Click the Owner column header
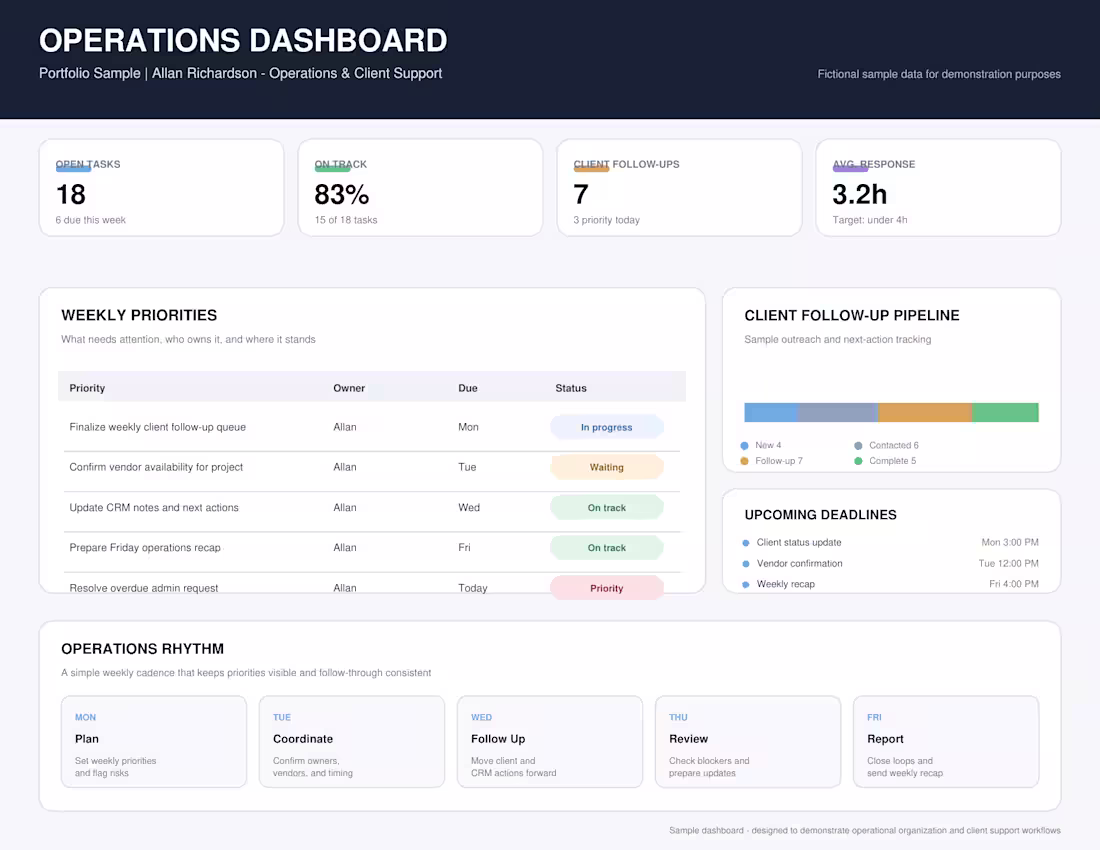1100x850 pixels. 349,388
